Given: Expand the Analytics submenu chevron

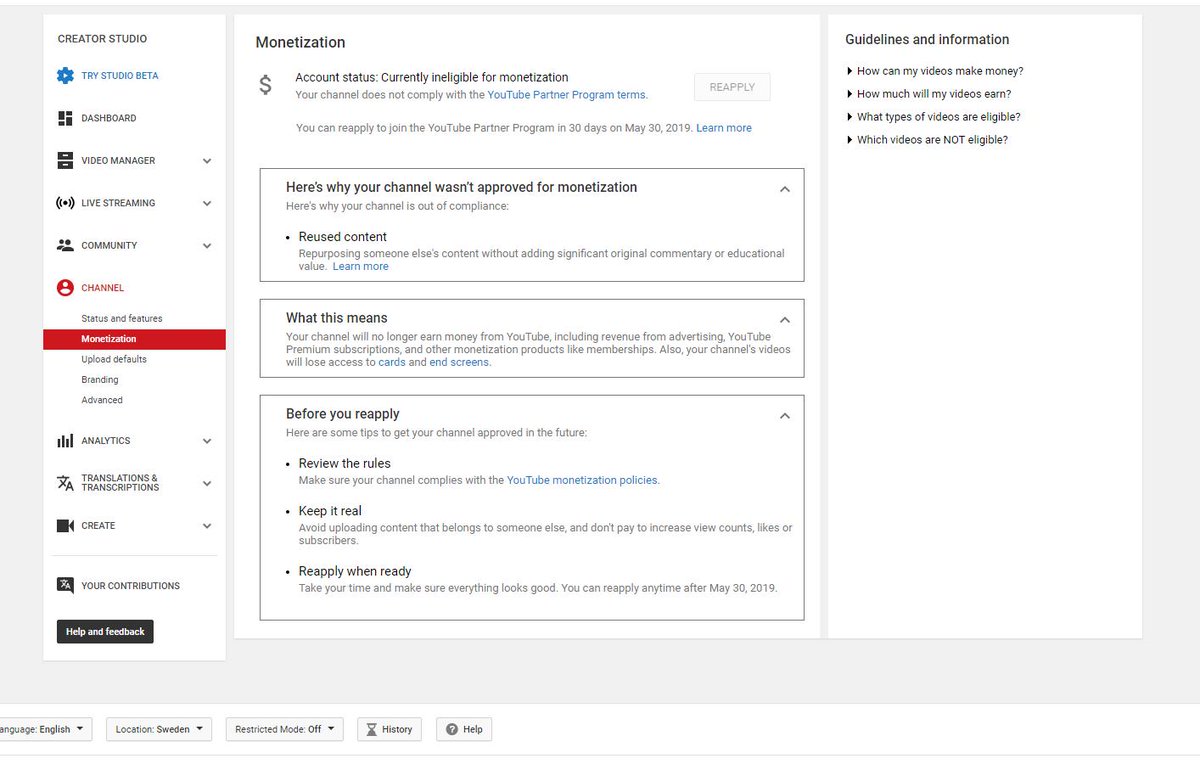Looking at the screenshot, I should coord(207,441).
